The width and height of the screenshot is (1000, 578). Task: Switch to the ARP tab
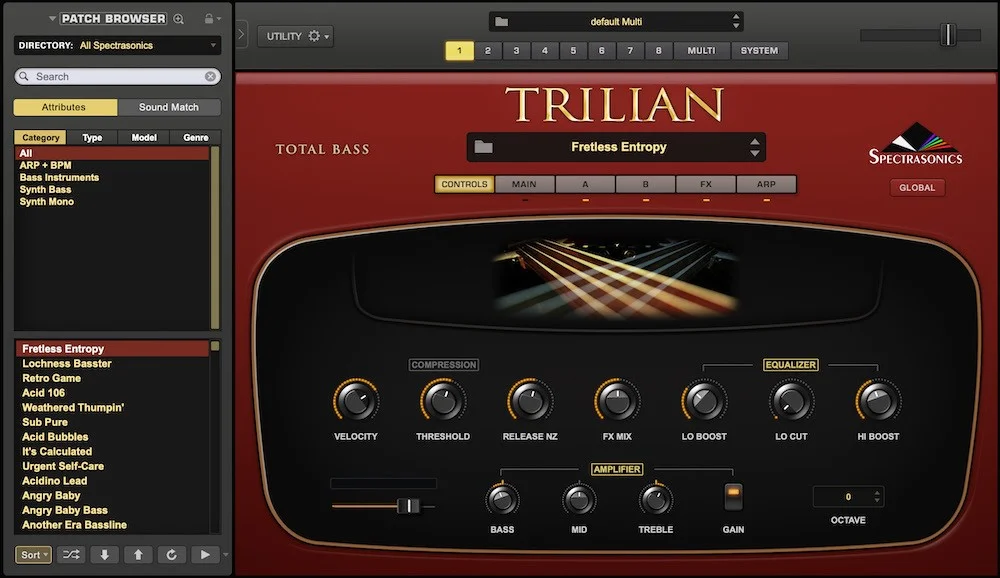click(766, 184)
